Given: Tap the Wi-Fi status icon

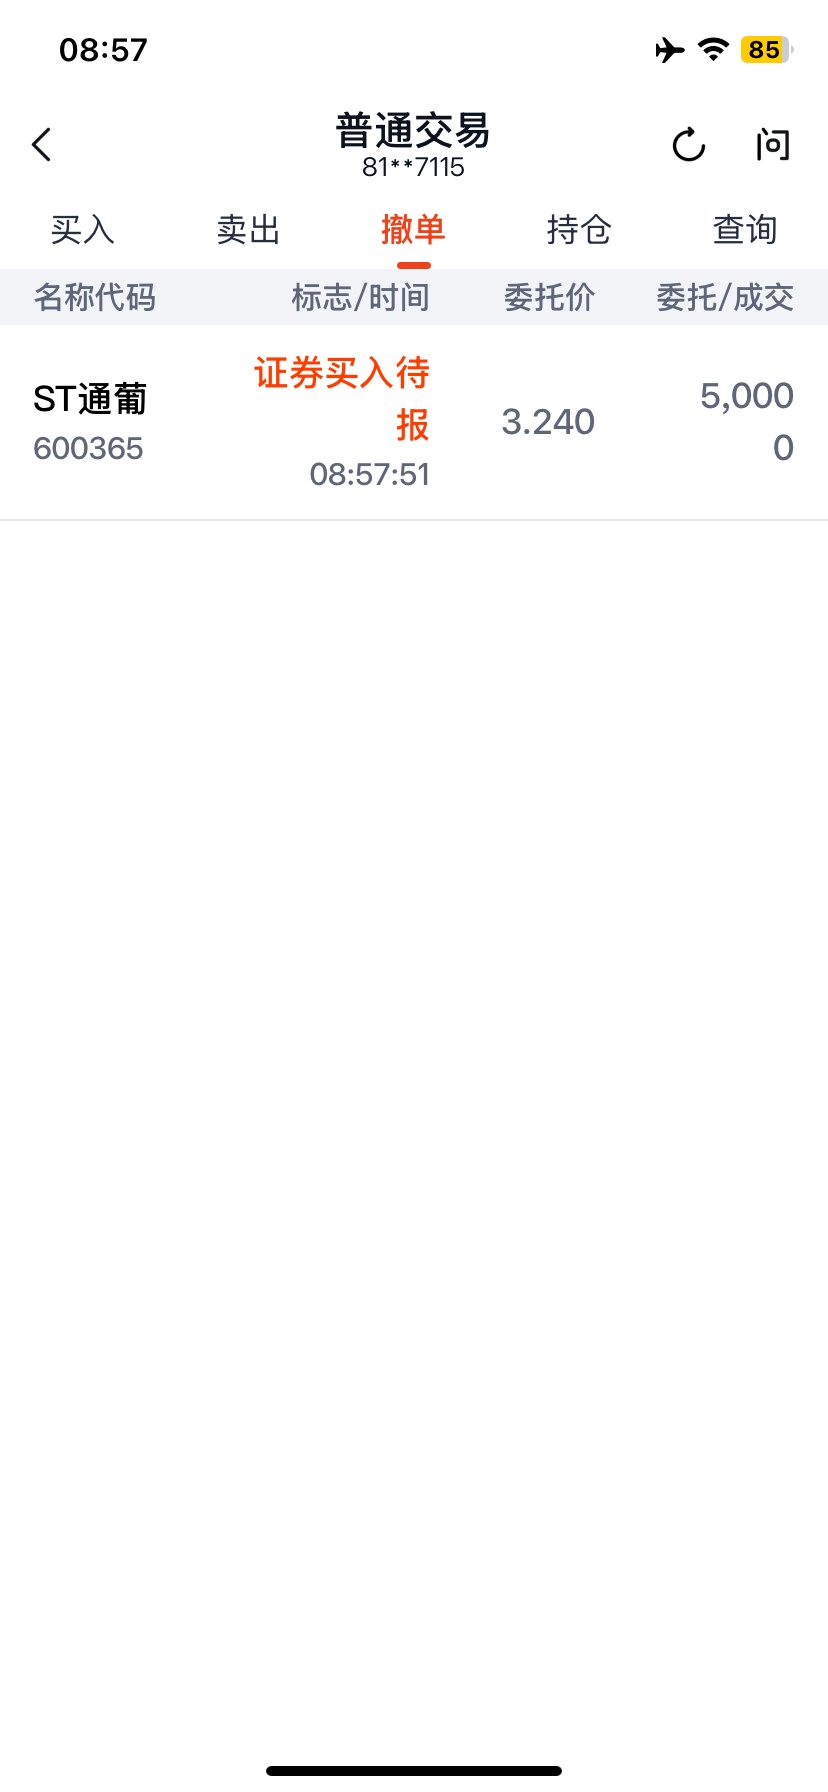Looking at the screenshot, I should [x=713, y=49].
